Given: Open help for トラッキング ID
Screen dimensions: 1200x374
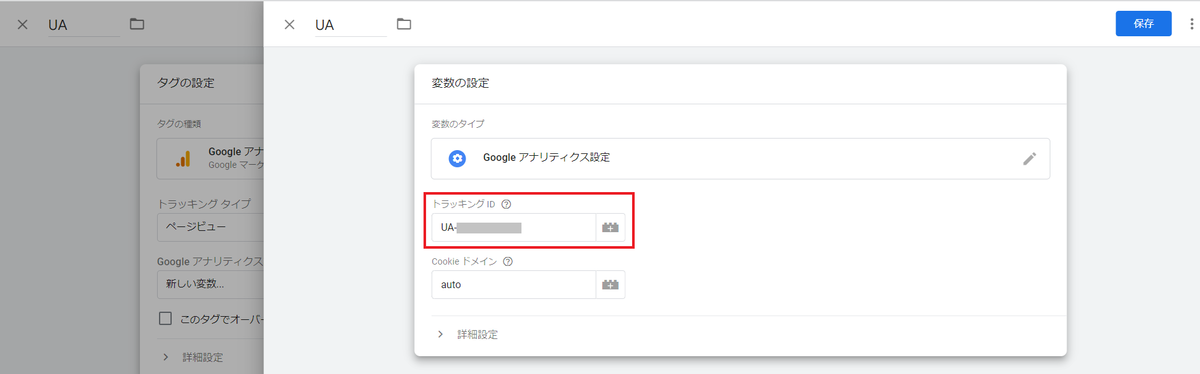Looking at the screenshot, I should click(x=506, y=204).
